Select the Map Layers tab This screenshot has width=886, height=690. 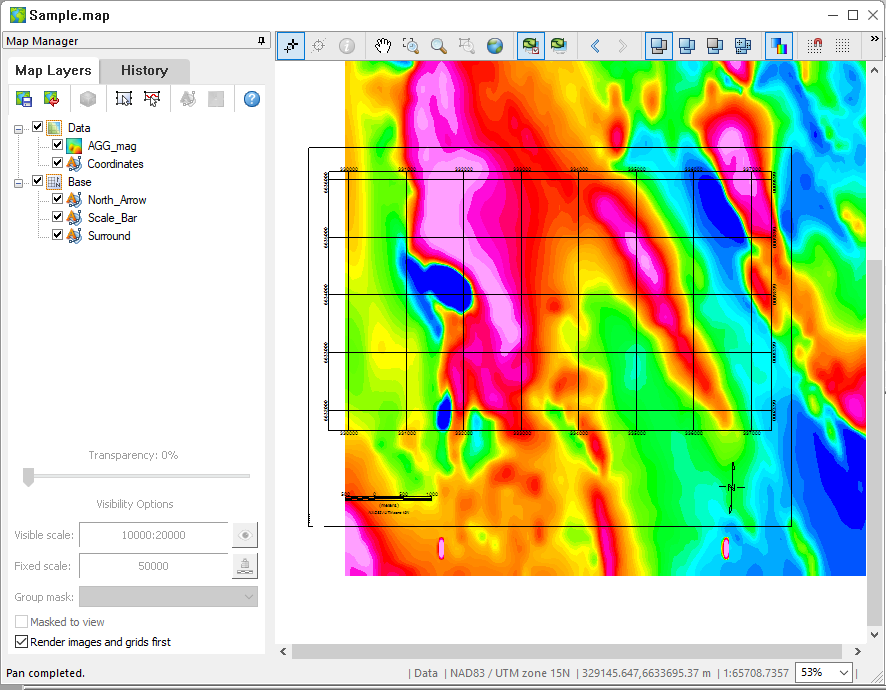(x=53, y=70)
